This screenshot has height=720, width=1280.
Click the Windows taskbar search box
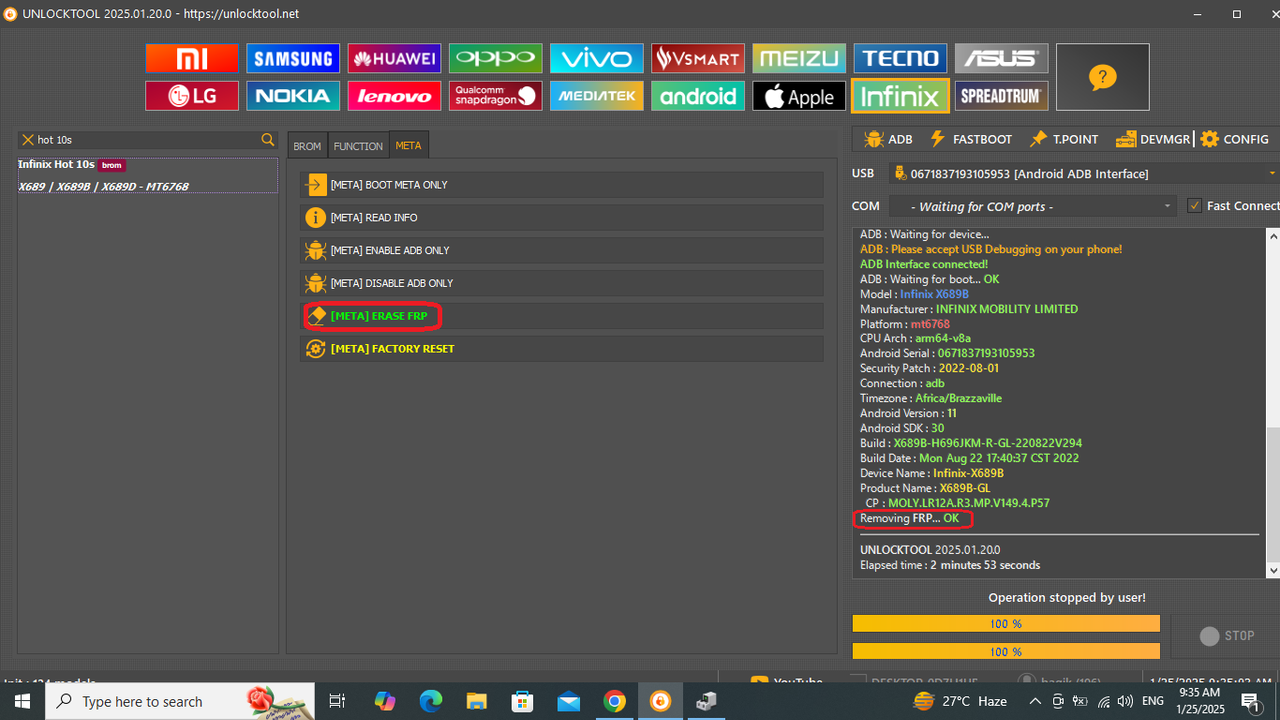tap(180, 701)
